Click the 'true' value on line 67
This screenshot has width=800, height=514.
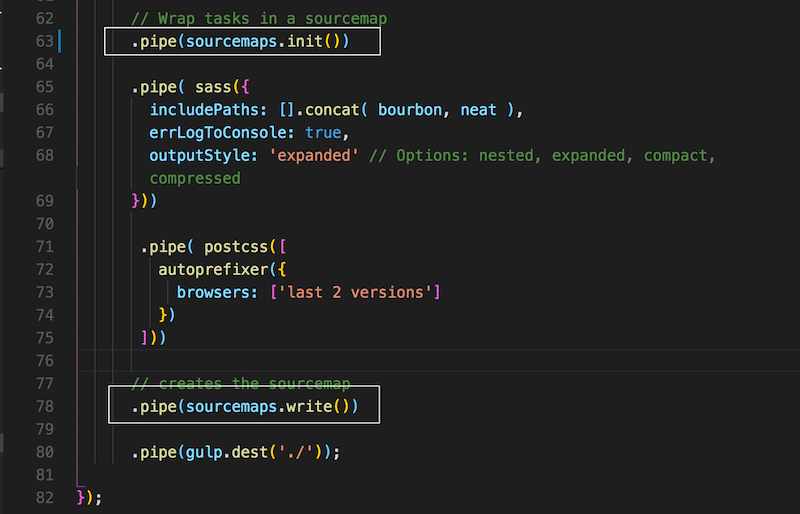point(323,133)
